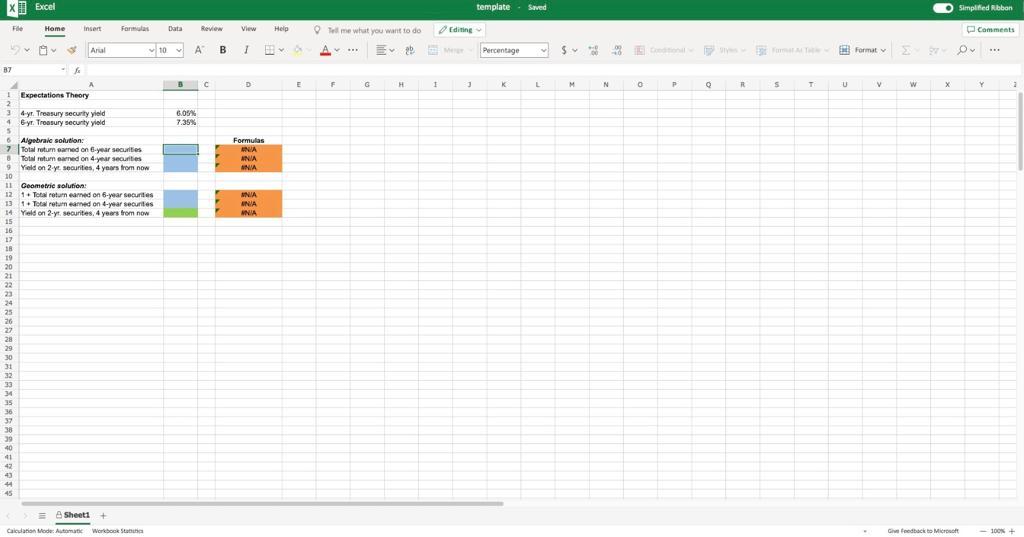Switch to the View tab

click(x=249, y=29)
